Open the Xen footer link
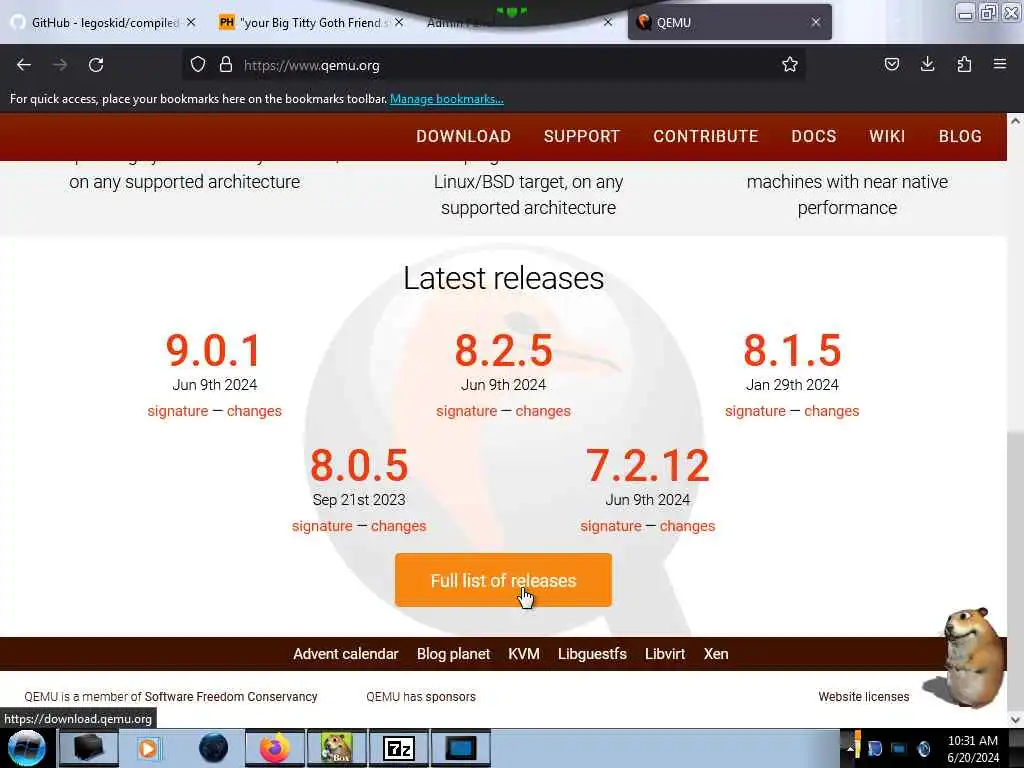The image size is (1024, 768). tap(716, 654)
